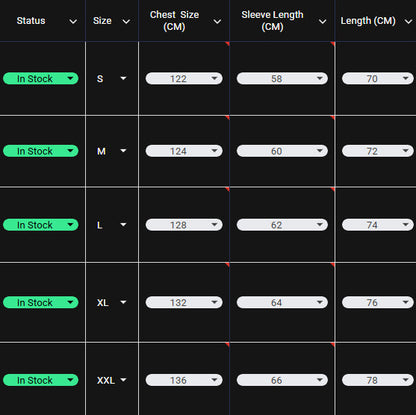The image size is (416, 415).
Task: Select the XL size cell text
Action: click(x=102, y=303)
